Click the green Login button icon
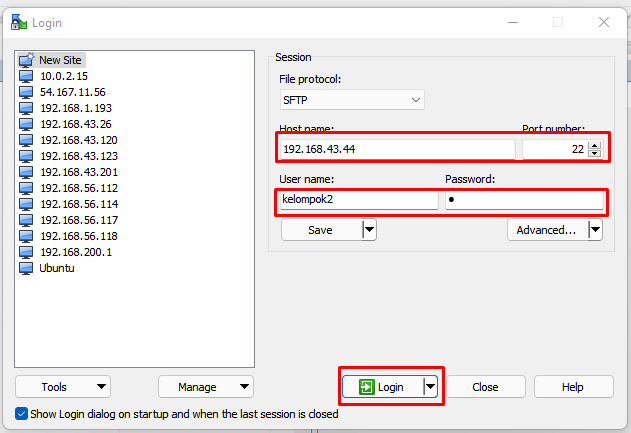 tap(366, 386)
